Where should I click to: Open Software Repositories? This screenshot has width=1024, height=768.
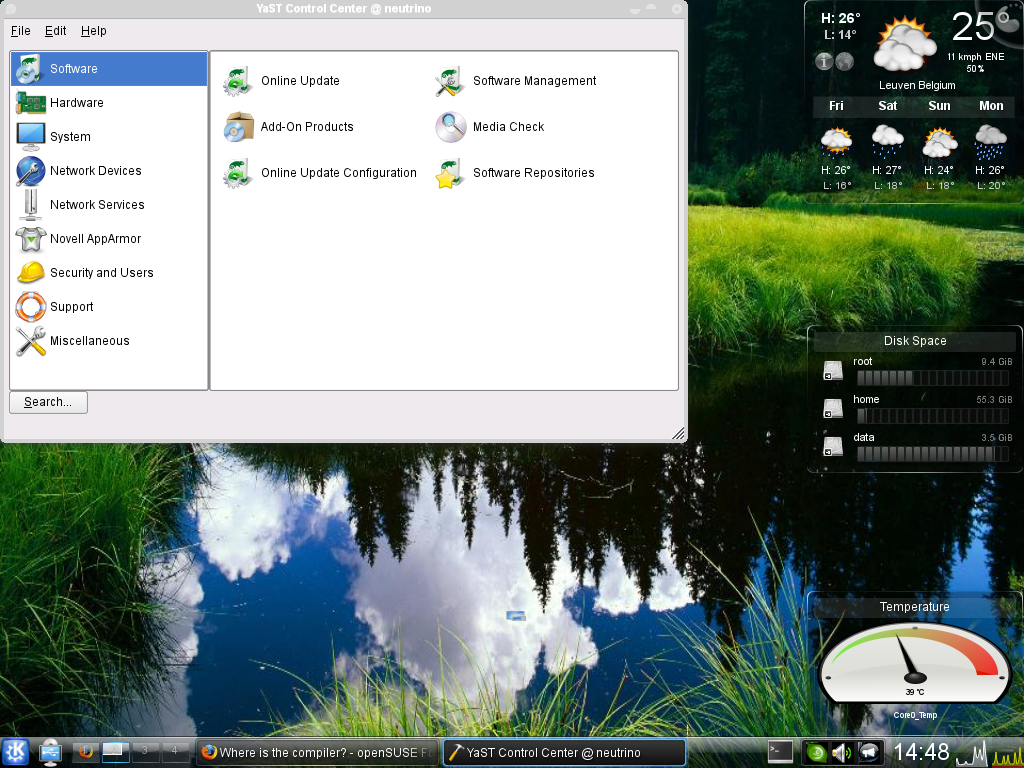[515, 173]
